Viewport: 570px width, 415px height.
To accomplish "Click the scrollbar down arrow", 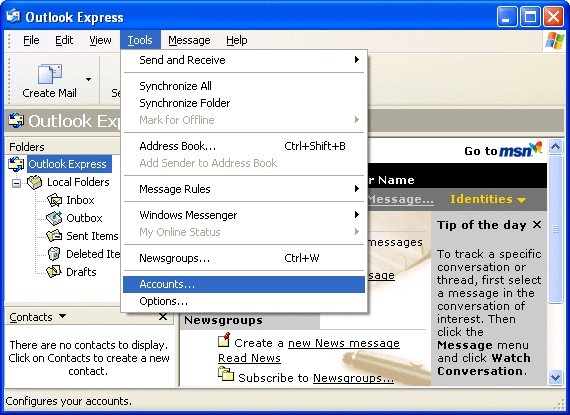I will pos(555,378).
